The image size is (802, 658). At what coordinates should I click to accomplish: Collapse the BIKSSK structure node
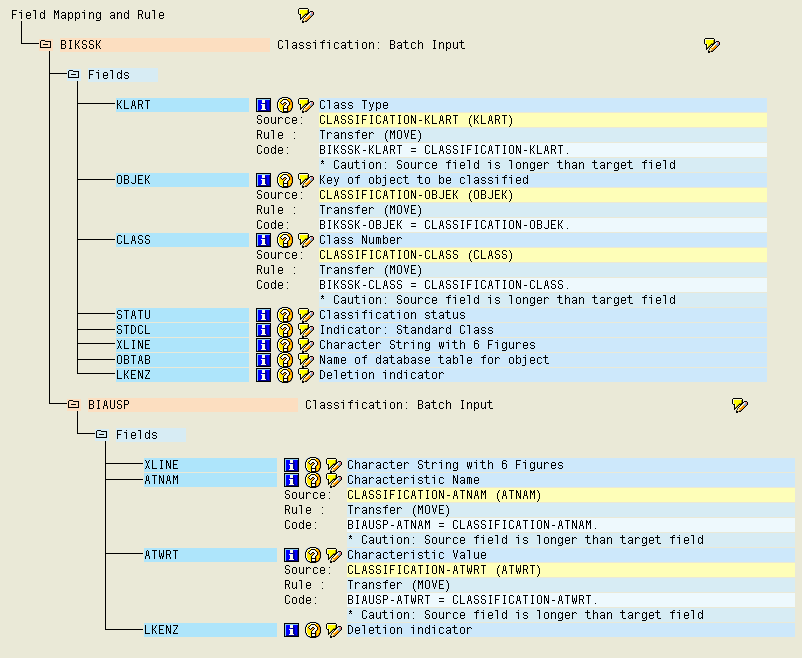tap(46, 44)
